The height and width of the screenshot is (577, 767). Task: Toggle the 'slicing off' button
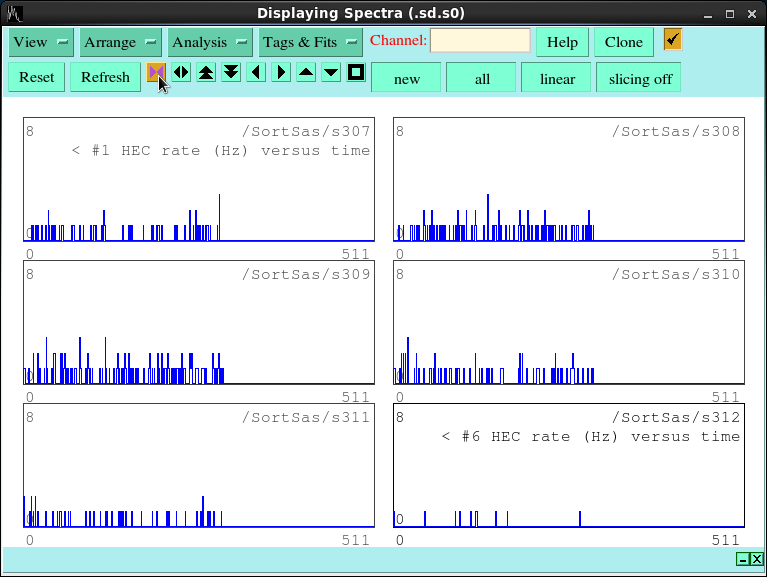point(639,78)
